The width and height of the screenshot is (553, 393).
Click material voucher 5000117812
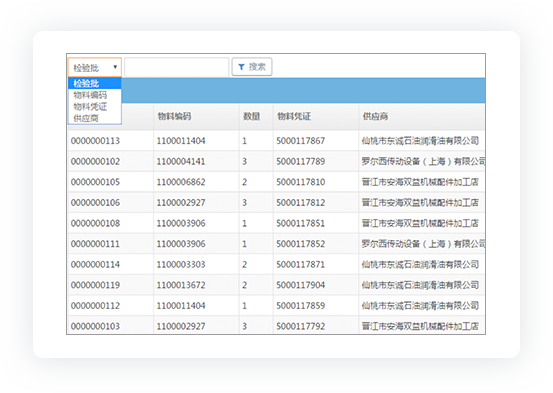tap(300, 202)
